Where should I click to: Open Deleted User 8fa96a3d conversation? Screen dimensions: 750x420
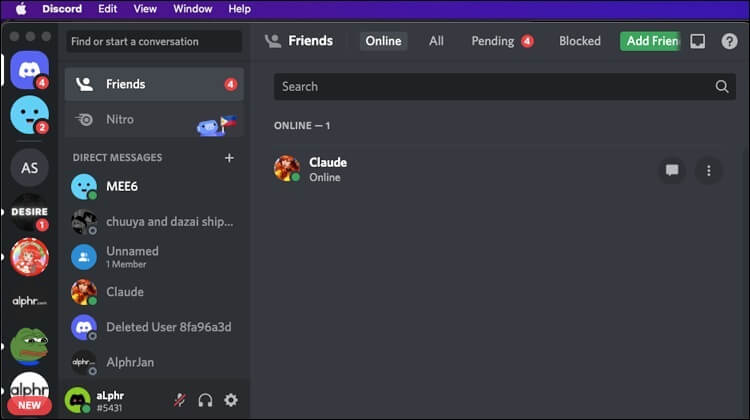point(154,327)
